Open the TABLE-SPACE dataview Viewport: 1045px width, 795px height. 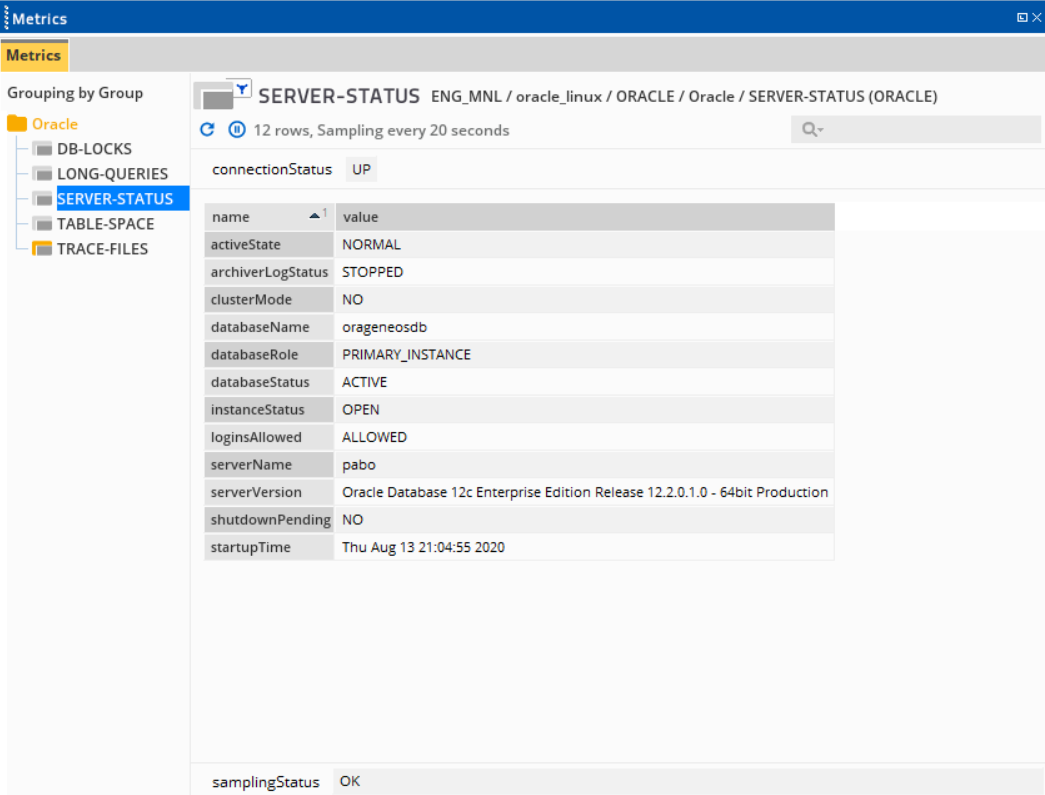click(105, 224)
